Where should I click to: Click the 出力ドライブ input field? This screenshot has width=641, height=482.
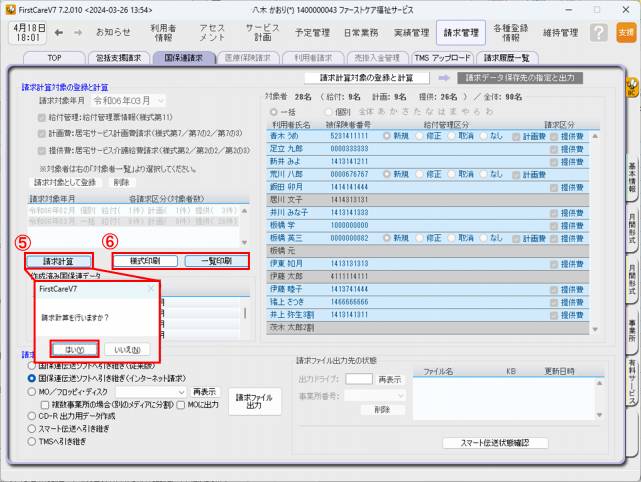coord(359,379)
